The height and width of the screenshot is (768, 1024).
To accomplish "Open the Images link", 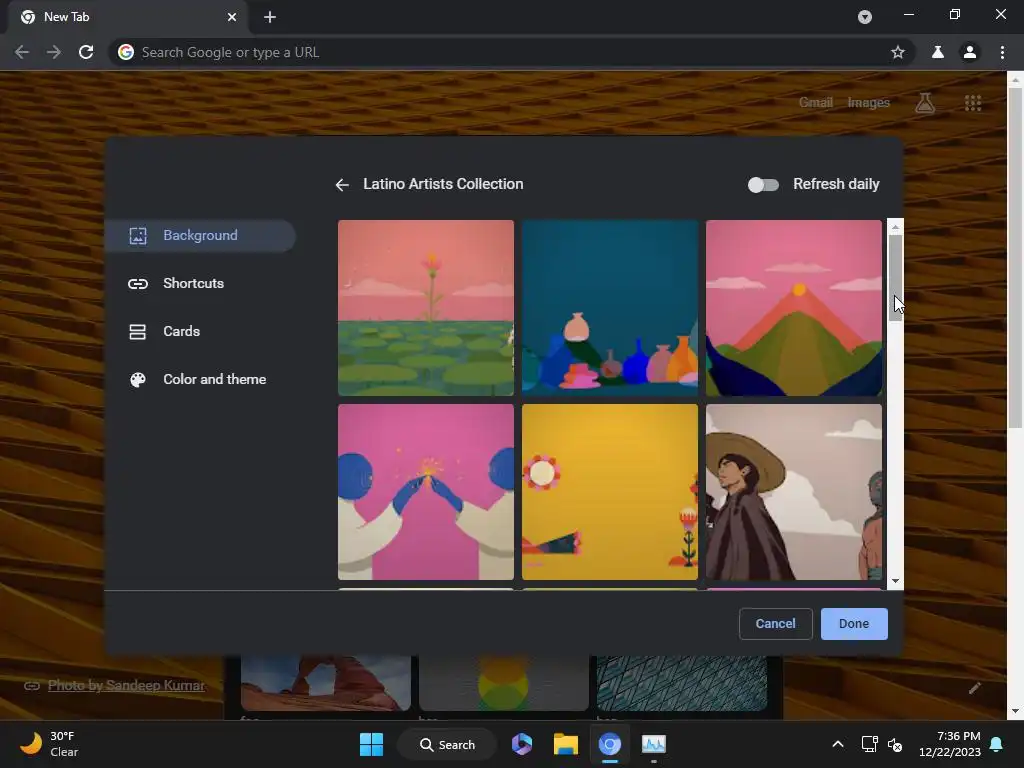I will pos(869,103).
